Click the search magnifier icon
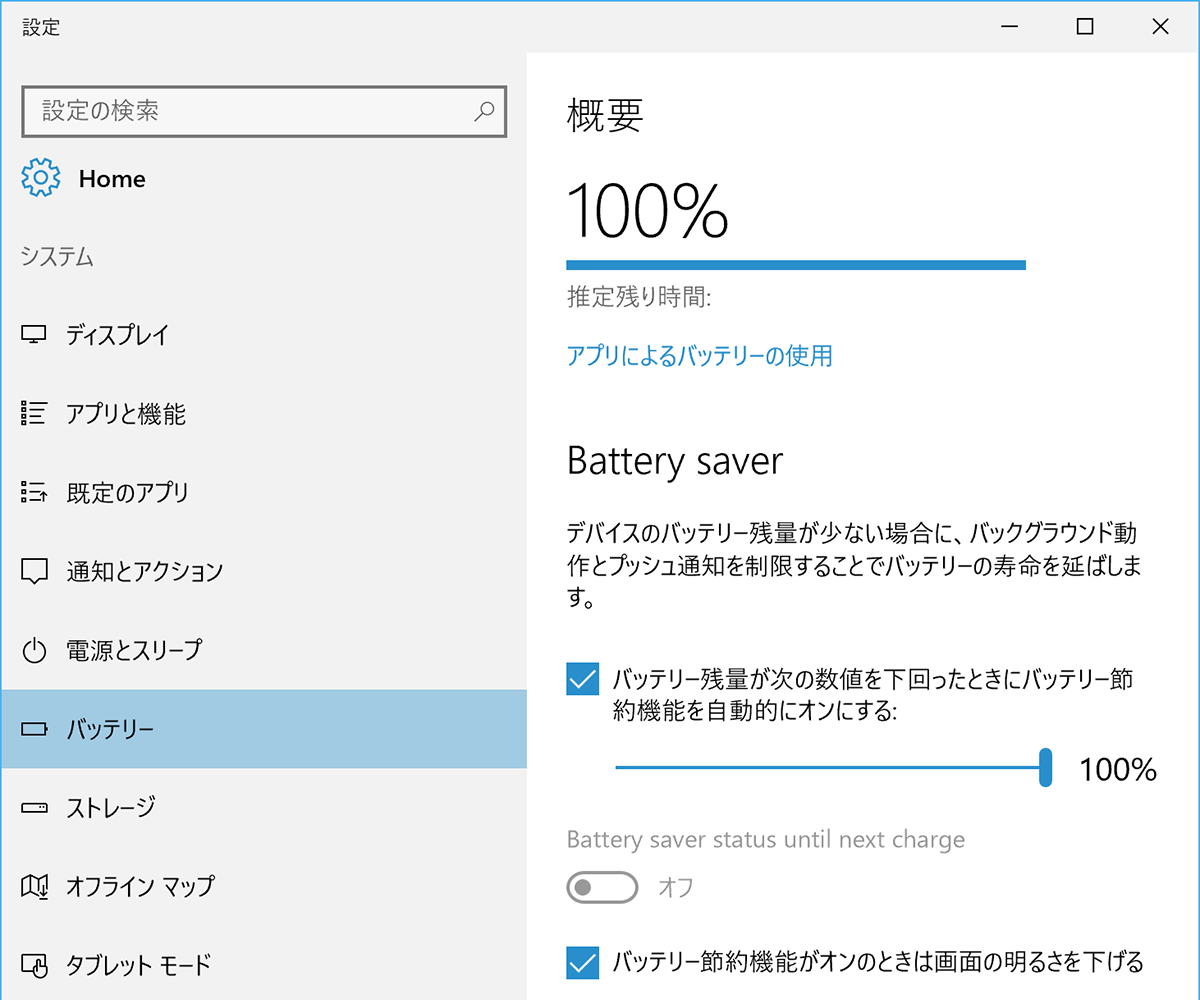The width and height of the screenshot is (1200, 1000). 484,111
